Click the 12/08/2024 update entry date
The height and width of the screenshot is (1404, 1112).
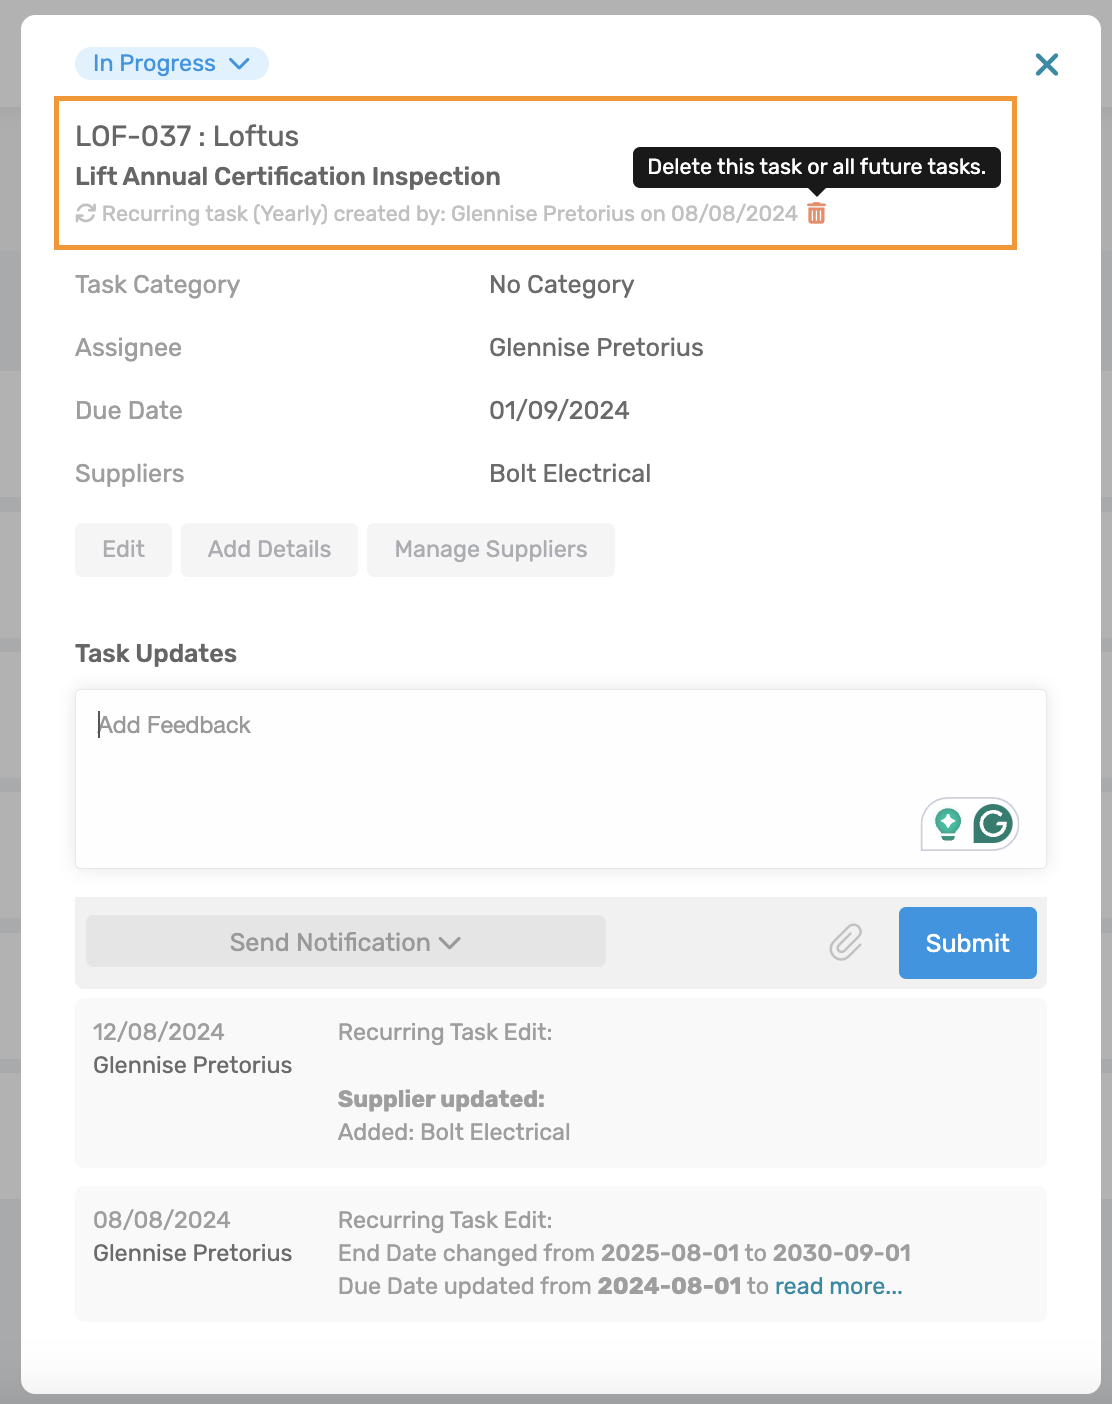(159, 1032)
